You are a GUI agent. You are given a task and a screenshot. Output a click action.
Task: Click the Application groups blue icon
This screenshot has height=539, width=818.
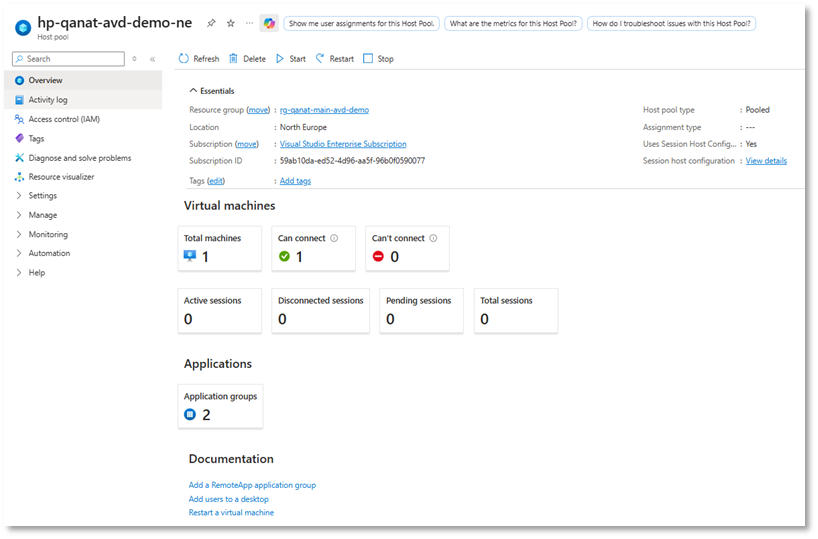click(x=190, y=414)
